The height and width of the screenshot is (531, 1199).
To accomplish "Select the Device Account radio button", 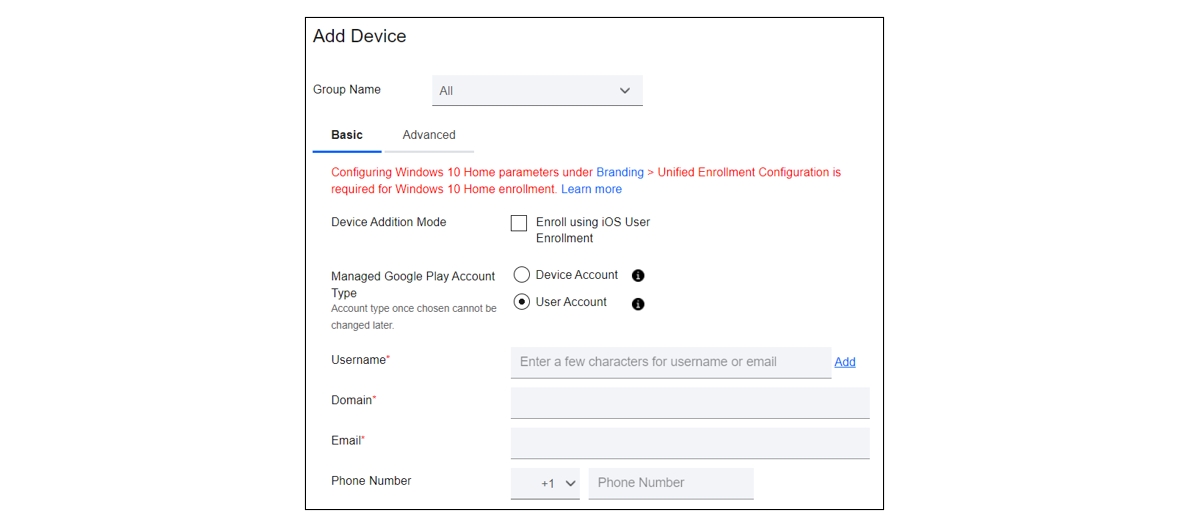I will click(522, 275).
